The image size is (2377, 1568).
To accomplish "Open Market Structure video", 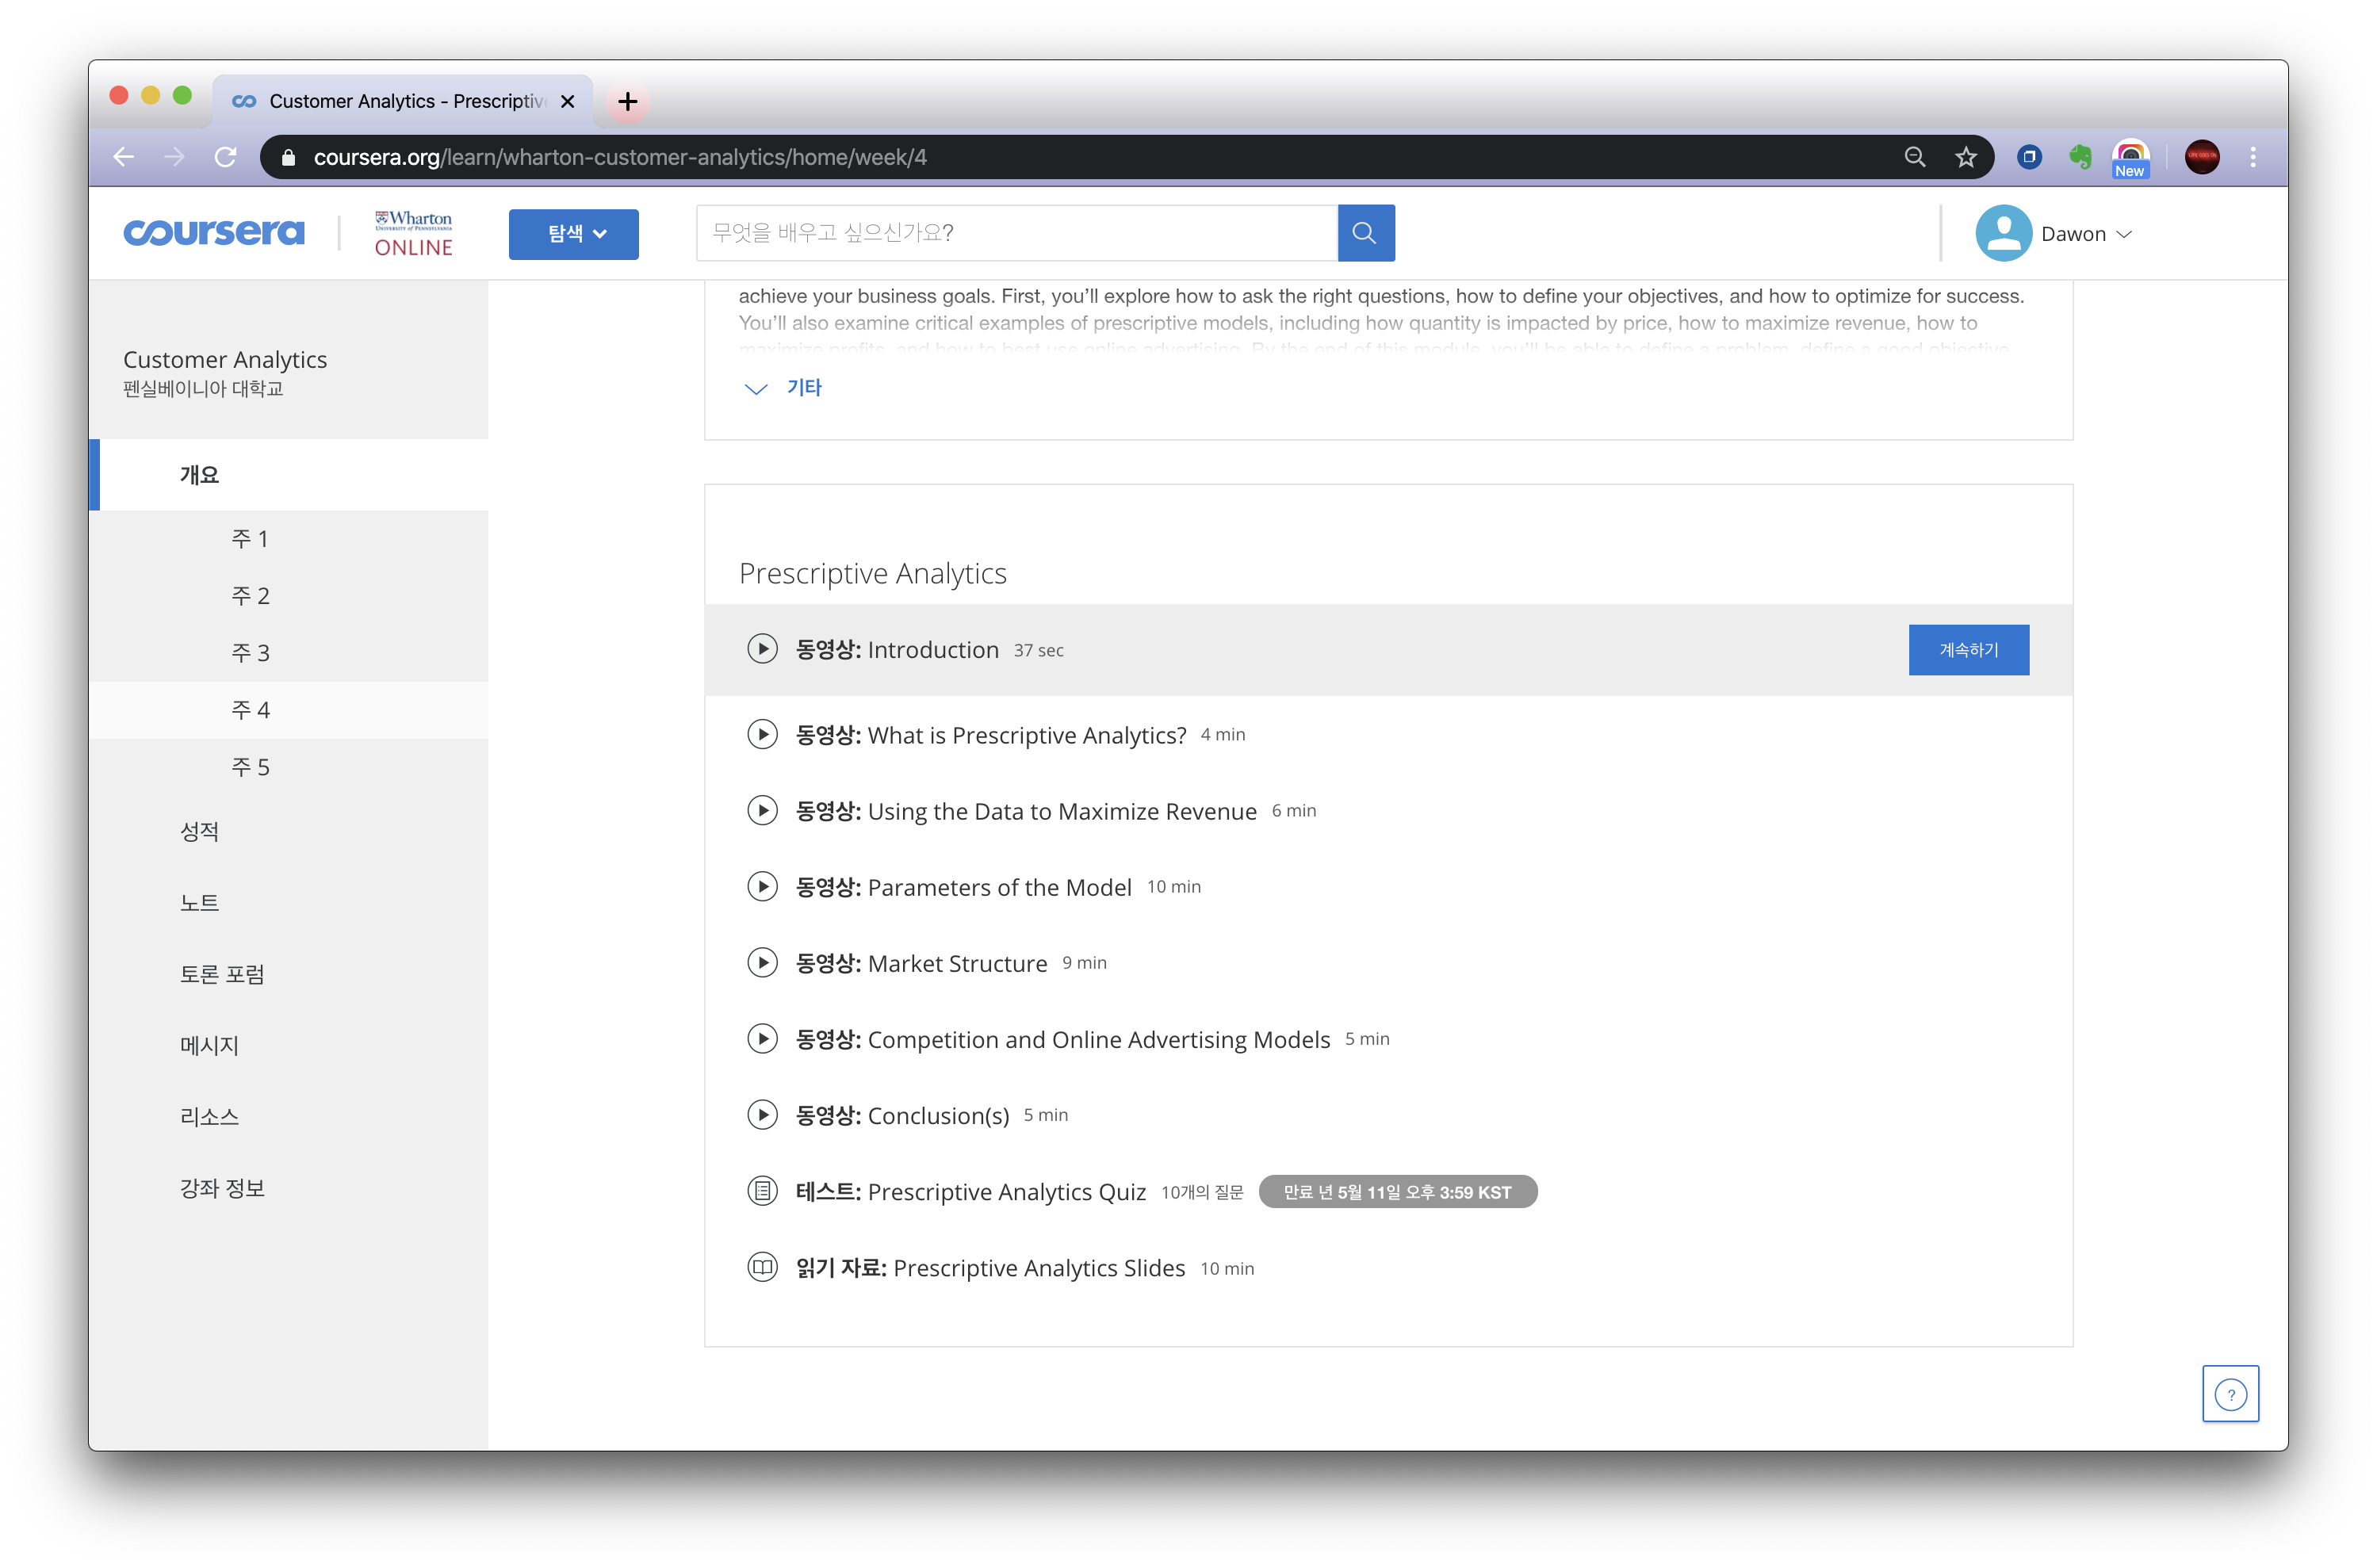I will [921, 963].
